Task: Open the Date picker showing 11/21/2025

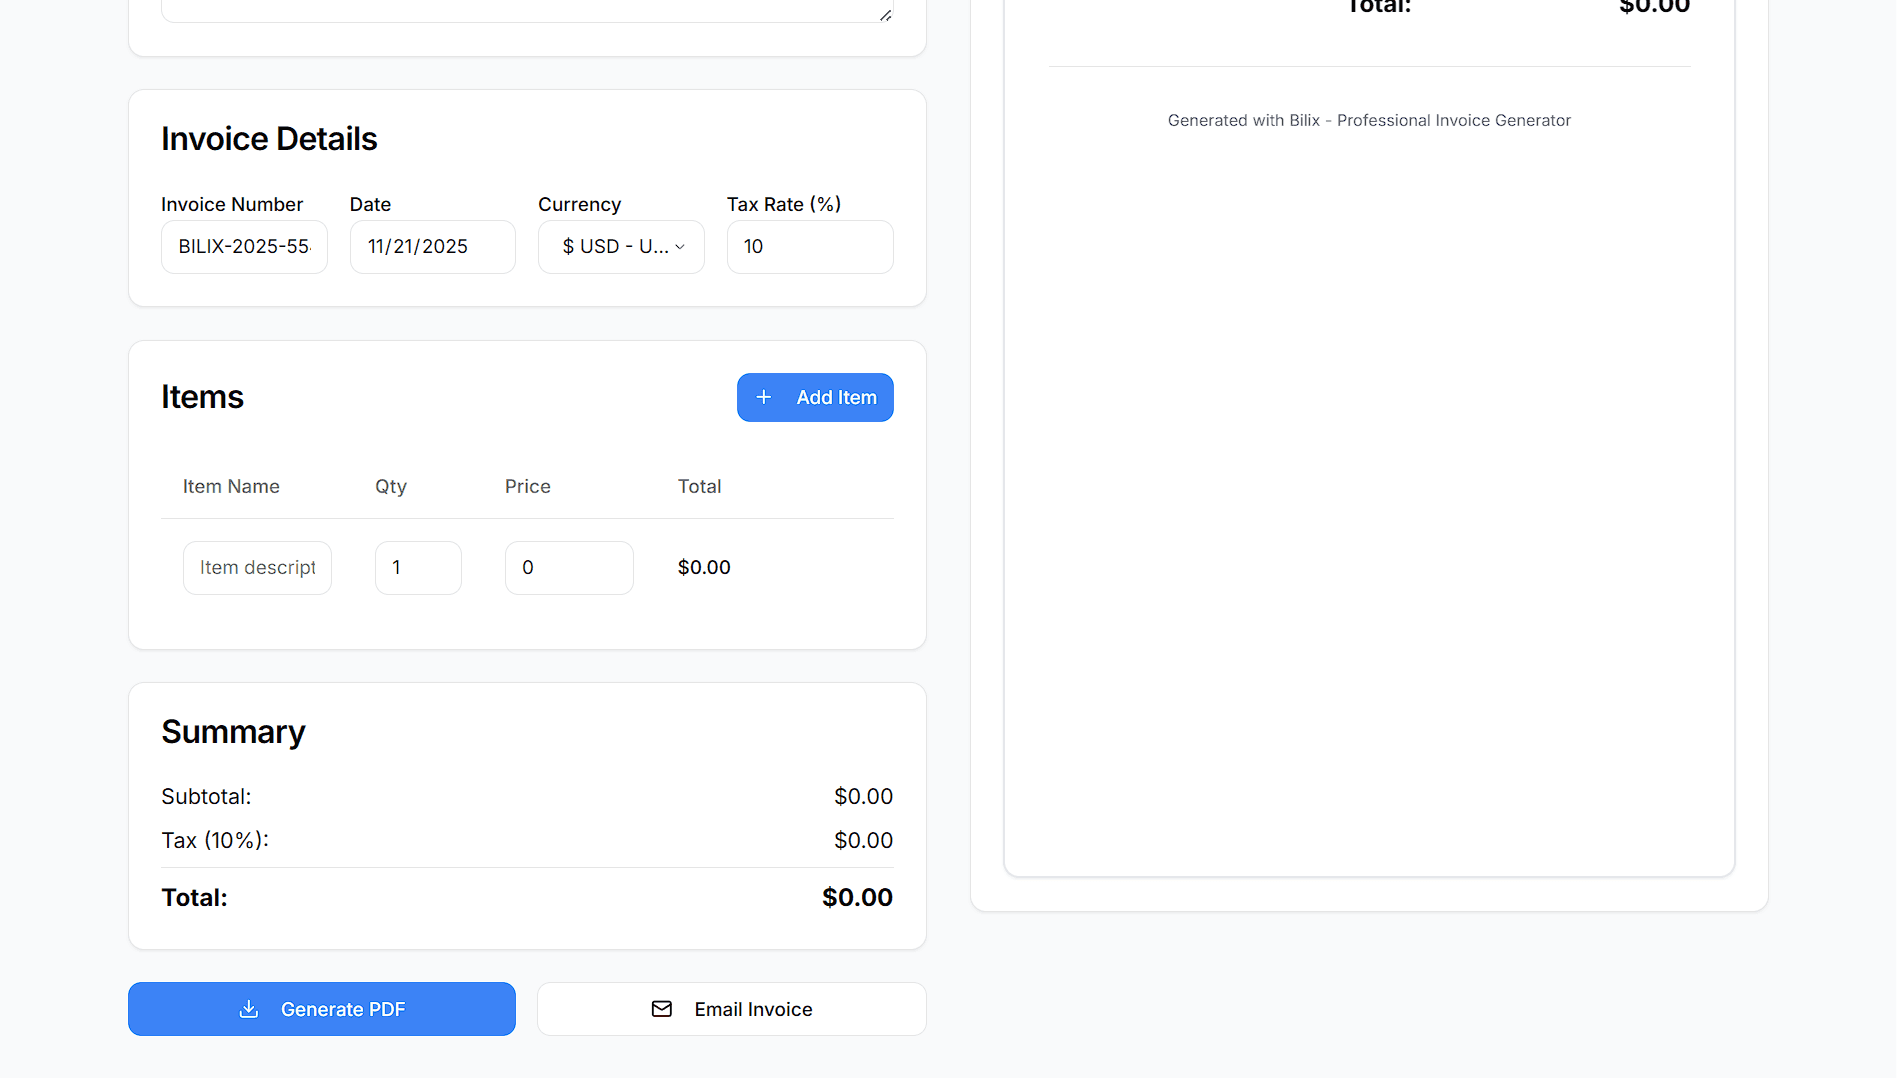Action: coord(432,247)
